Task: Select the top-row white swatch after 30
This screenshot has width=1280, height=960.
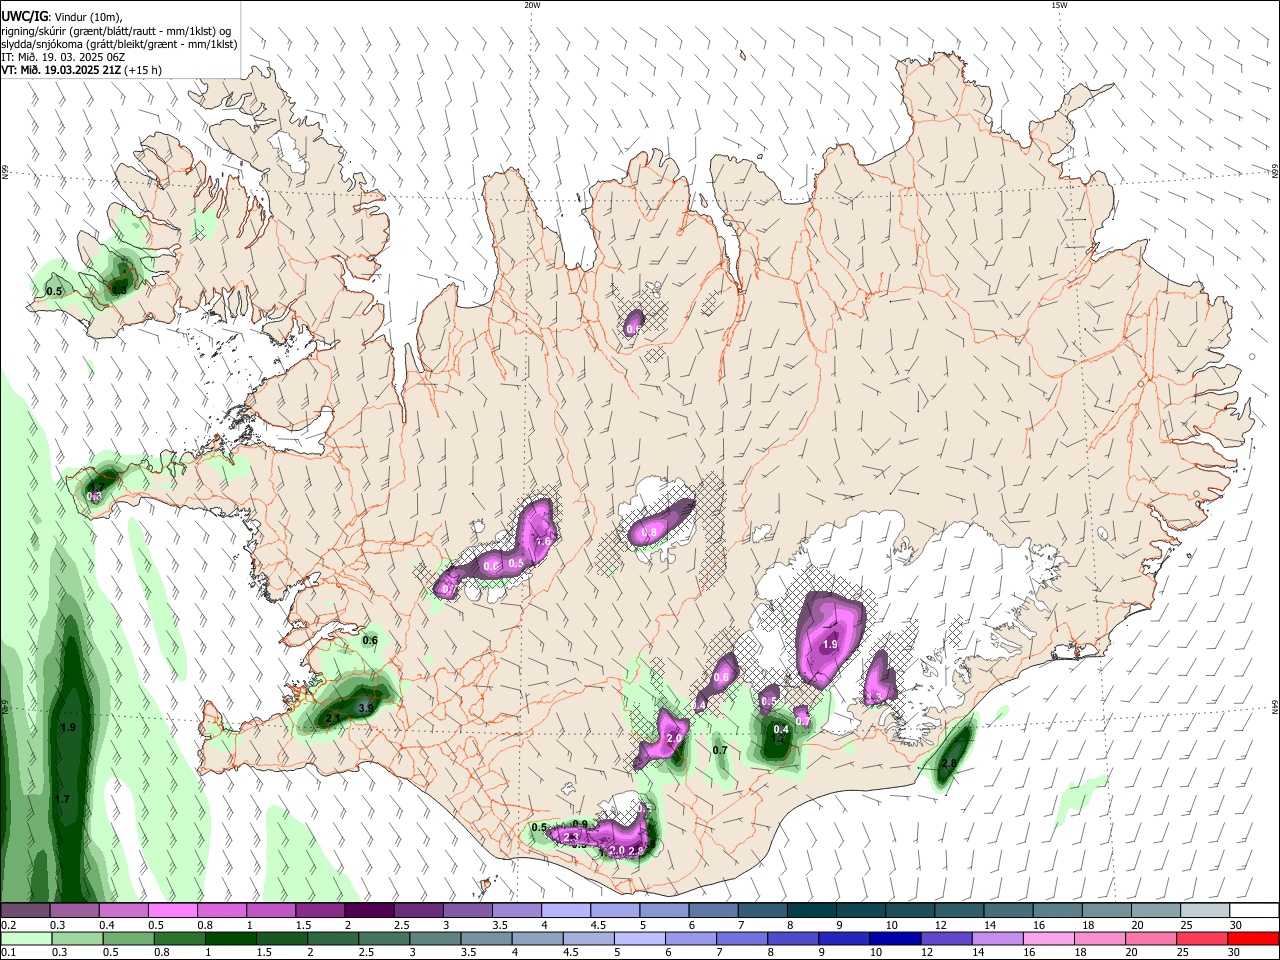Action: pyautogui.click(x=1254, y=911)
